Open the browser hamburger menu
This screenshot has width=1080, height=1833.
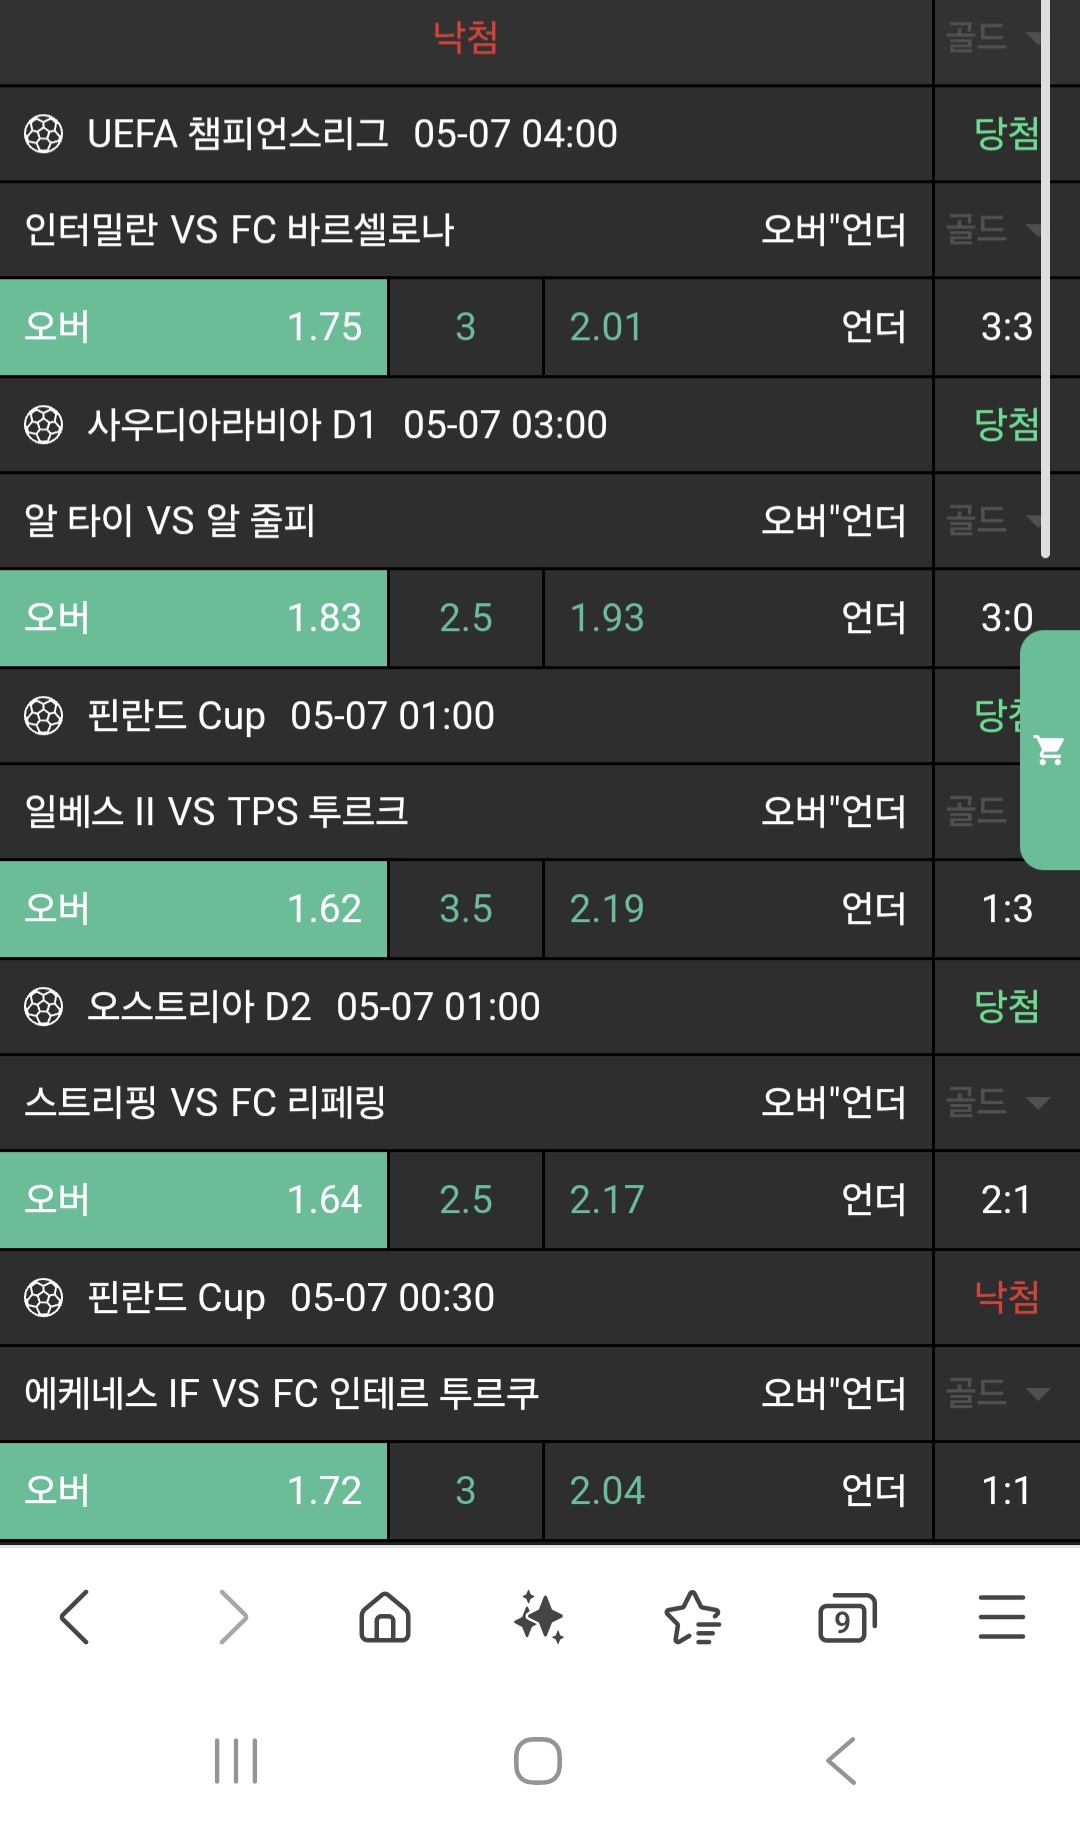click(x=1001, y=1617)
